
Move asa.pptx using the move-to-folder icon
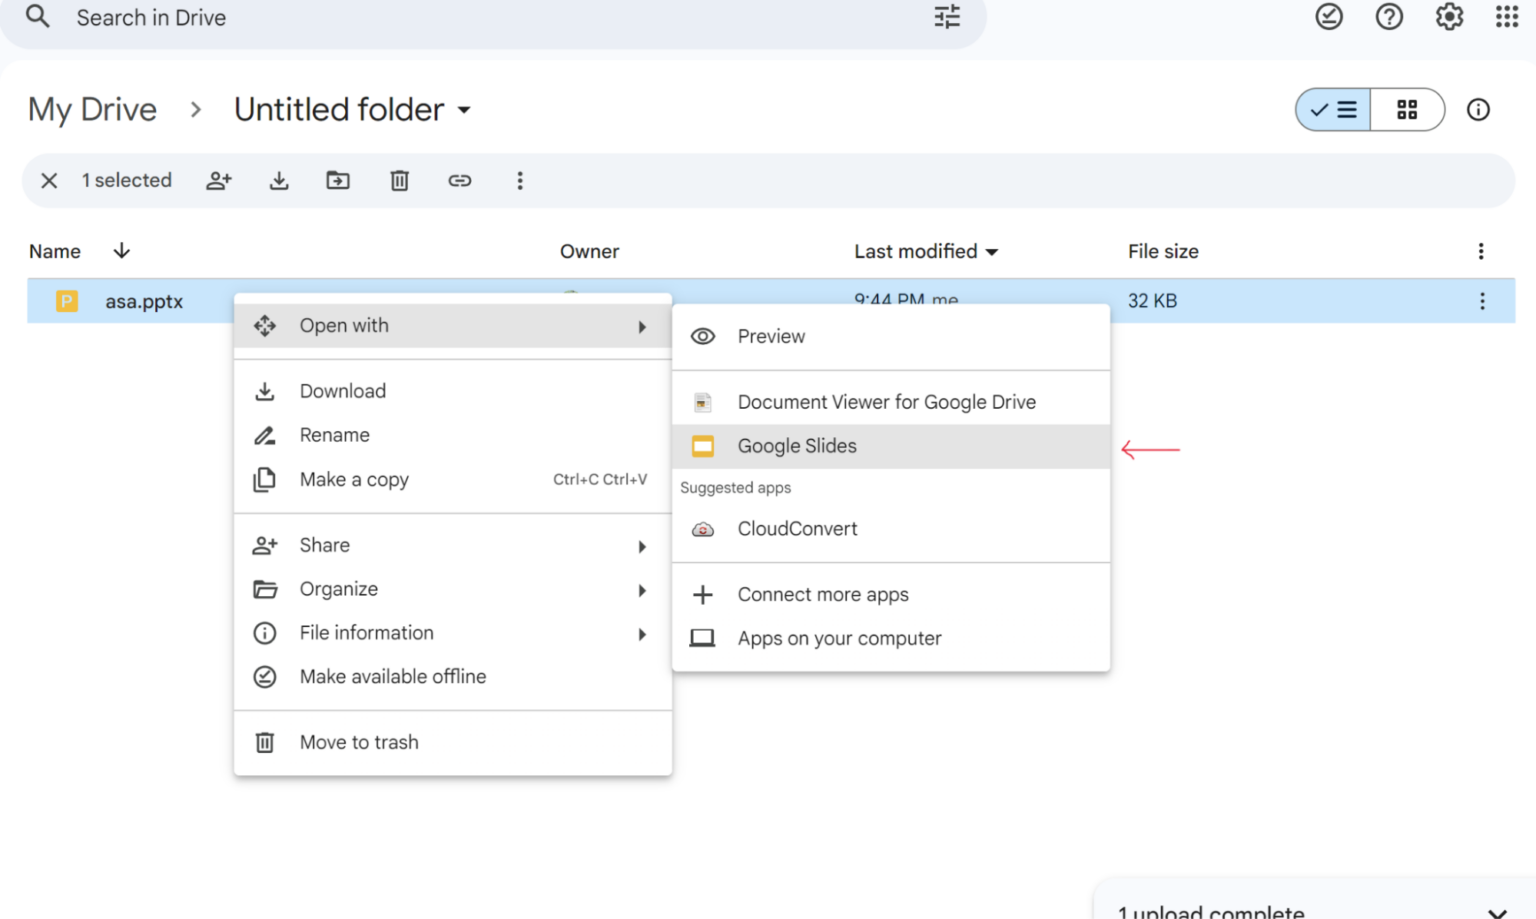338,181
